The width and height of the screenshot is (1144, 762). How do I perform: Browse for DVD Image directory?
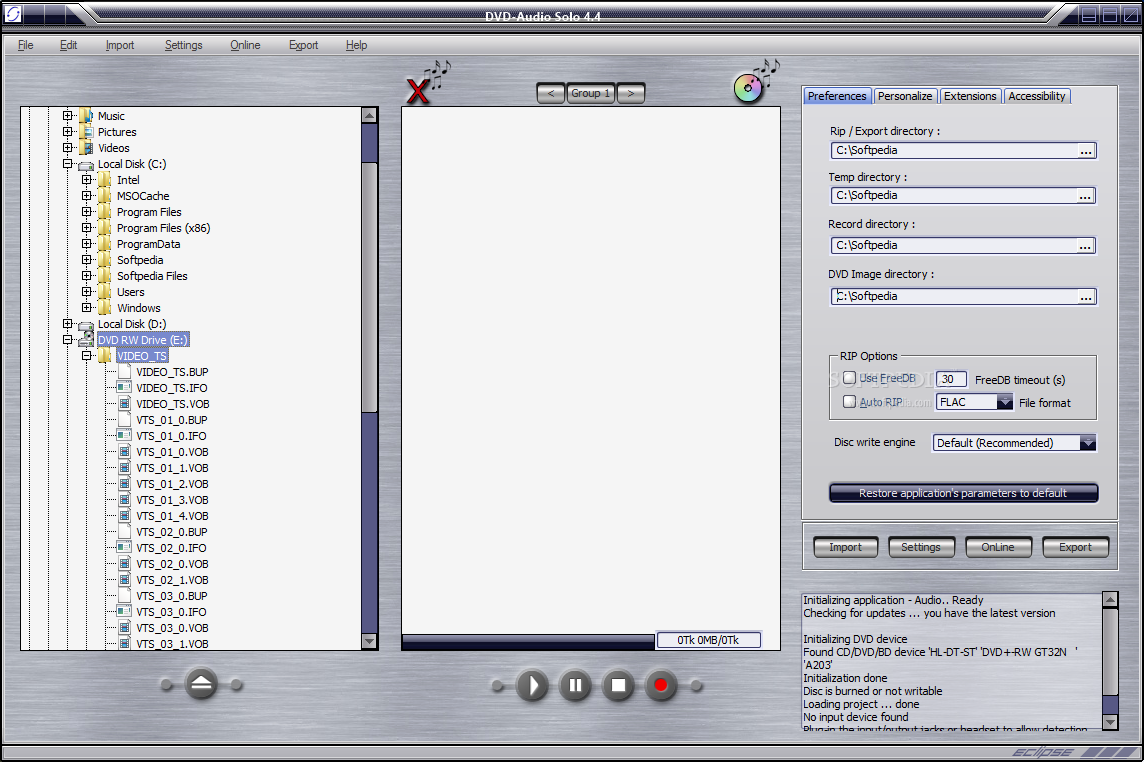click(x=1086, y=297)
